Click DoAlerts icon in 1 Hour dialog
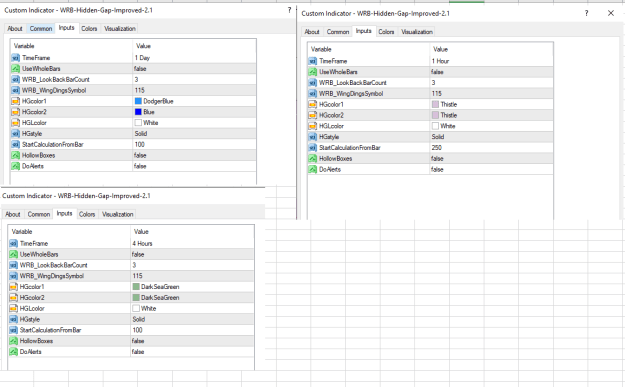The height and width of the screenshot is (387, 625). (x=313, y=169)
